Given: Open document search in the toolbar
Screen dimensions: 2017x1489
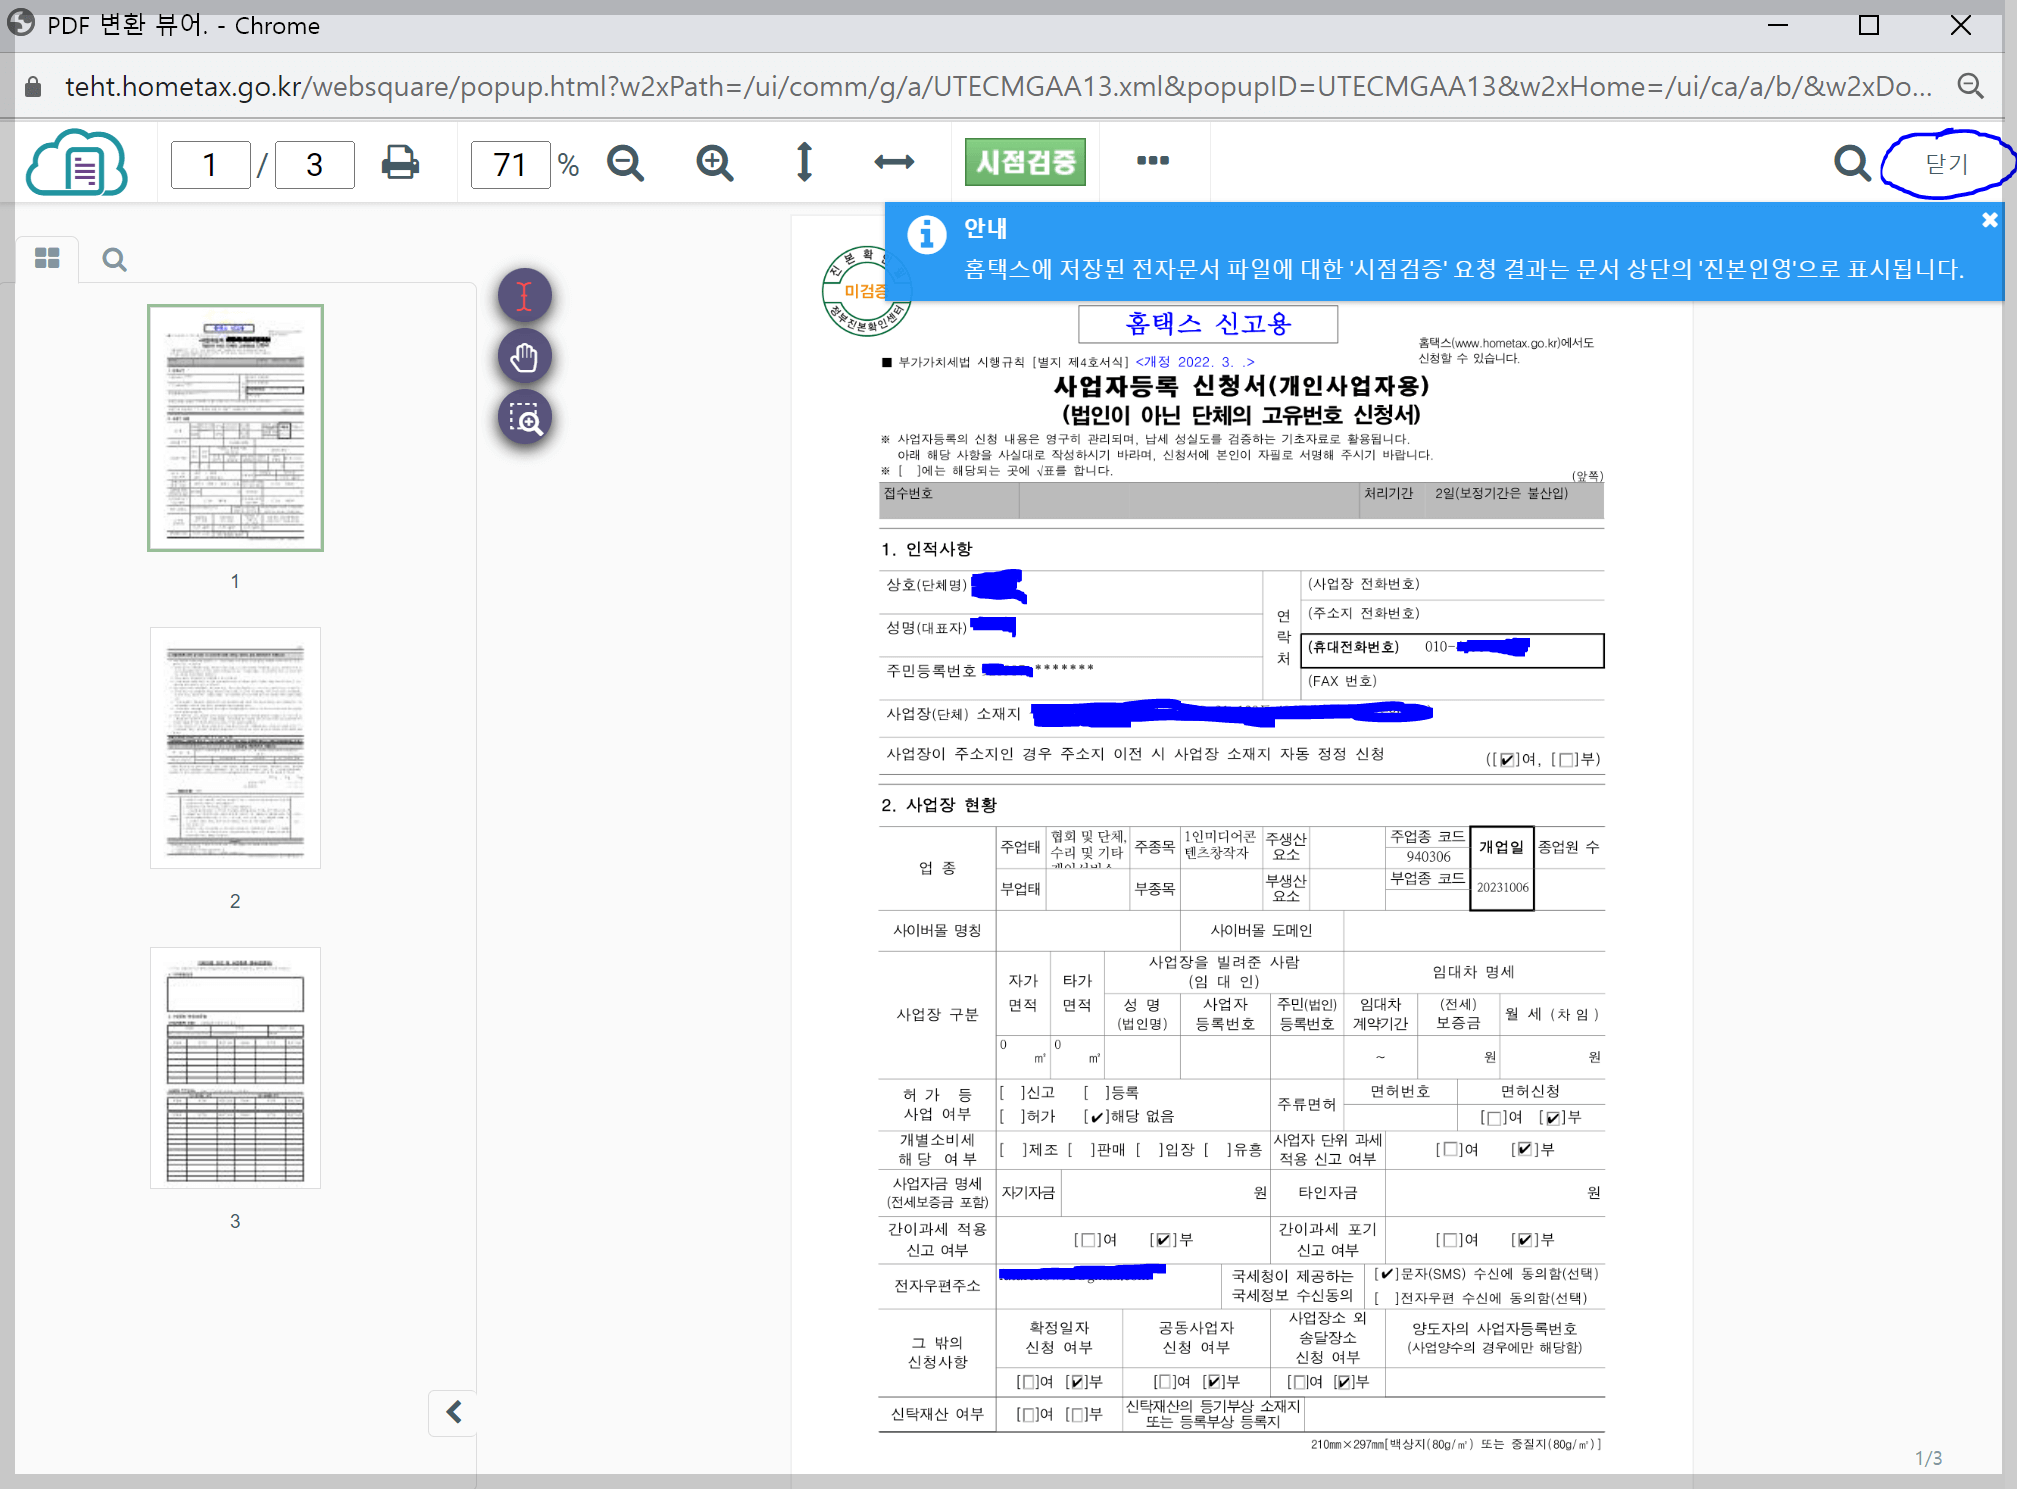Looking at the screenshot, I should 1852,162.
